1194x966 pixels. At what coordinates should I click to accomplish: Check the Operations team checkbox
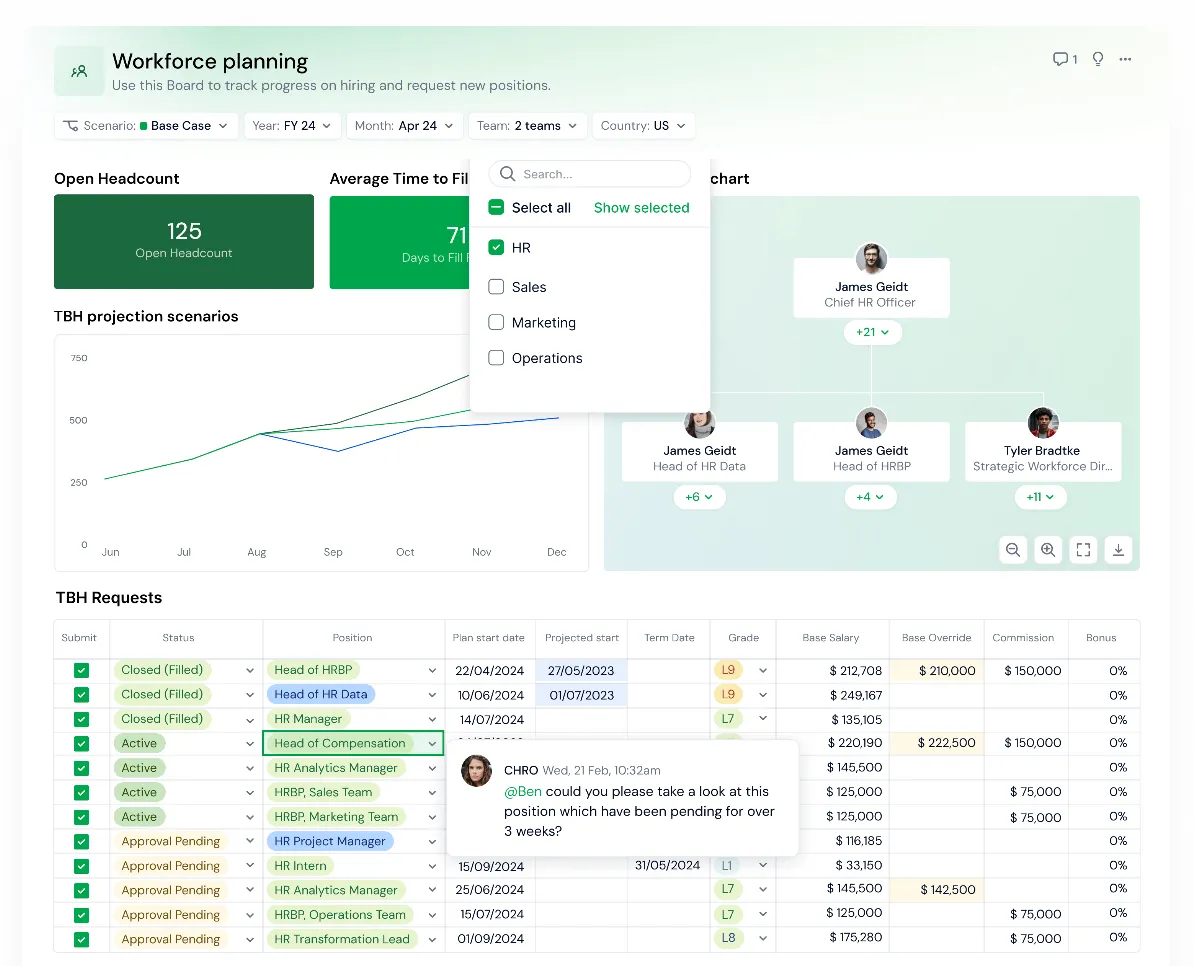pyautogui.click(x=496, y=358)
